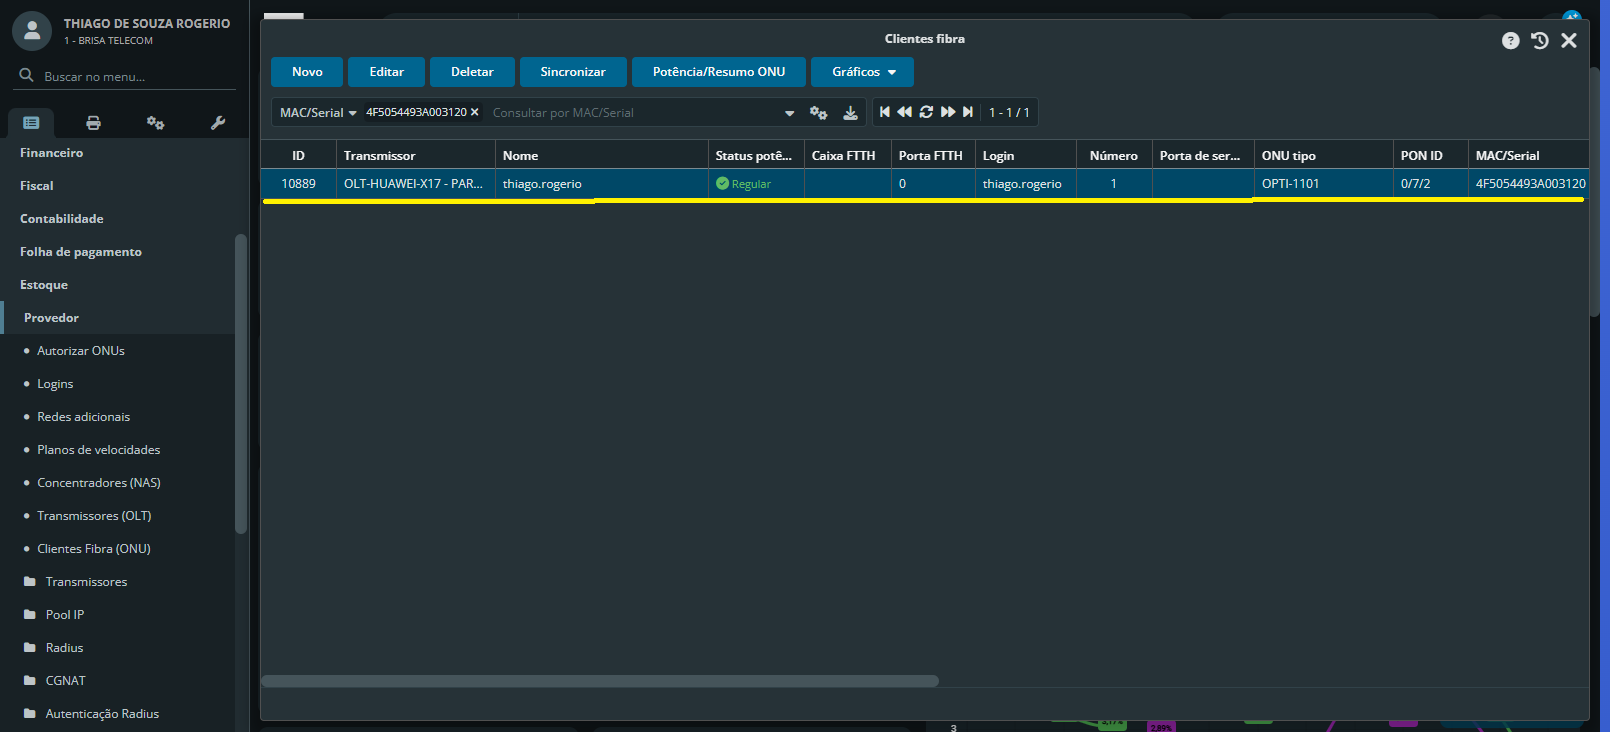
Task: Open the history clock icon
Action: pyautogui.click(x=1539, y=41)
